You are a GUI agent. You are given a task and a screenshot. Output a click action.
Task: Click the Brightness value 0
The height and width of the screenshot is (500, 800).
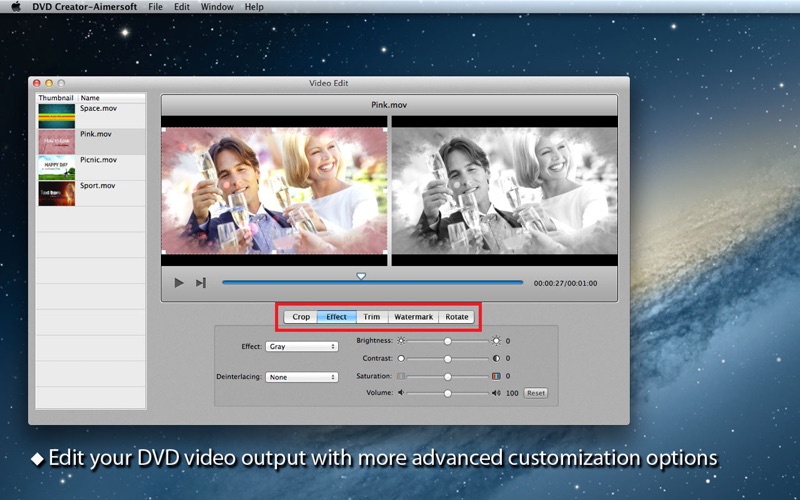tap(508, 341)
